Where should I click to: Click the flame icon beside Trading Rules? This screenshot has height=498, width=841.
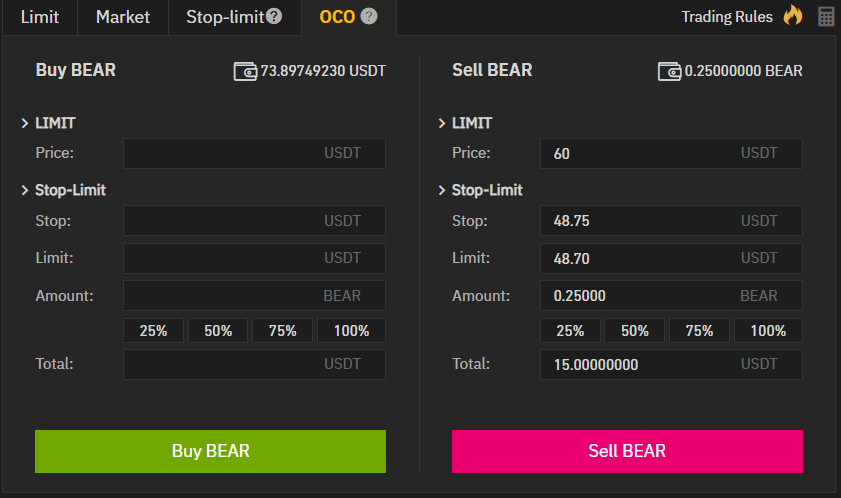coord(793,16)
